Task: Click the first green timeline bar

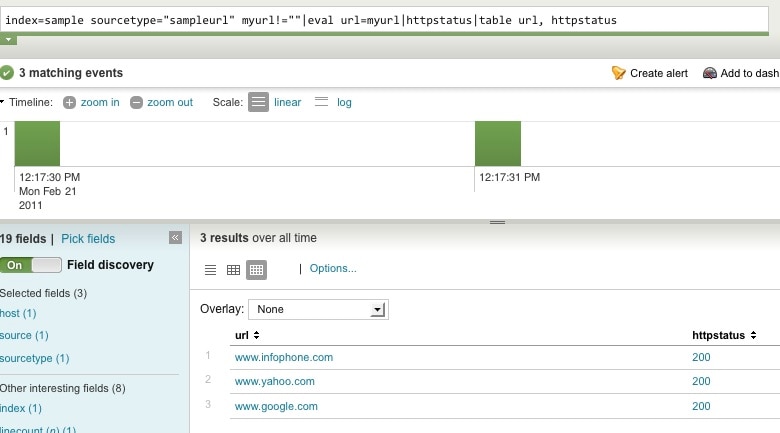Action: pos(37,143)
